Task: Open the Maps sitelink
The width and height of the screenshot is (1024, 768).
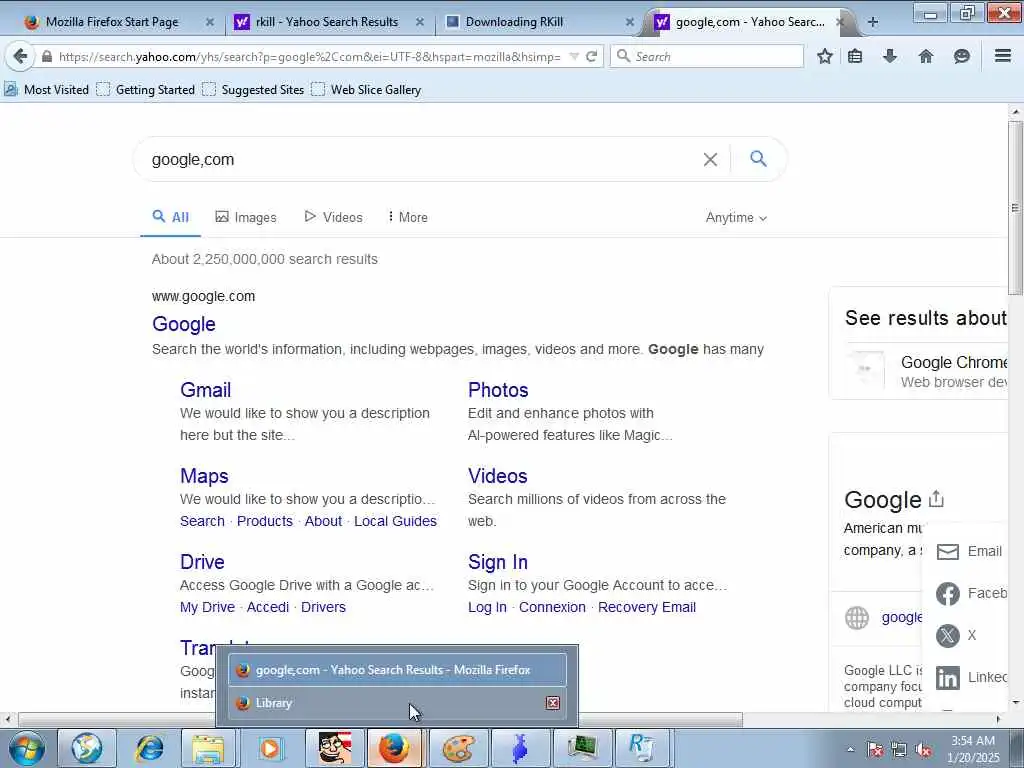Action: click(x=204, y=476)
